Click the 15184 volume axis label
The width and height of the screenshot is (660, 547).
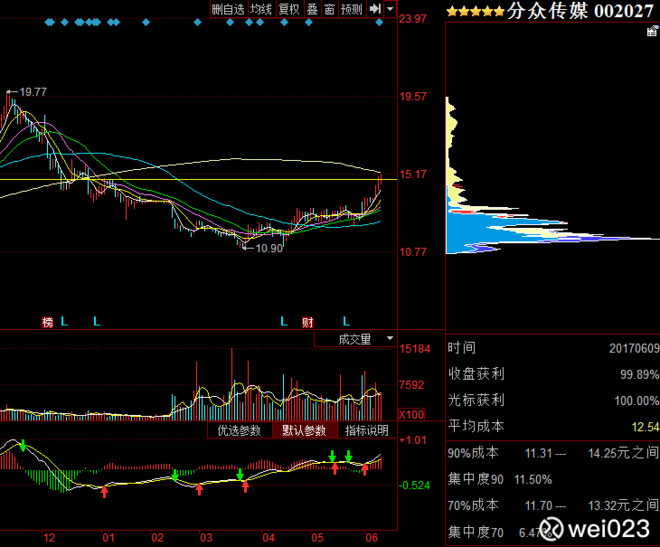click(x=415, y=349)
